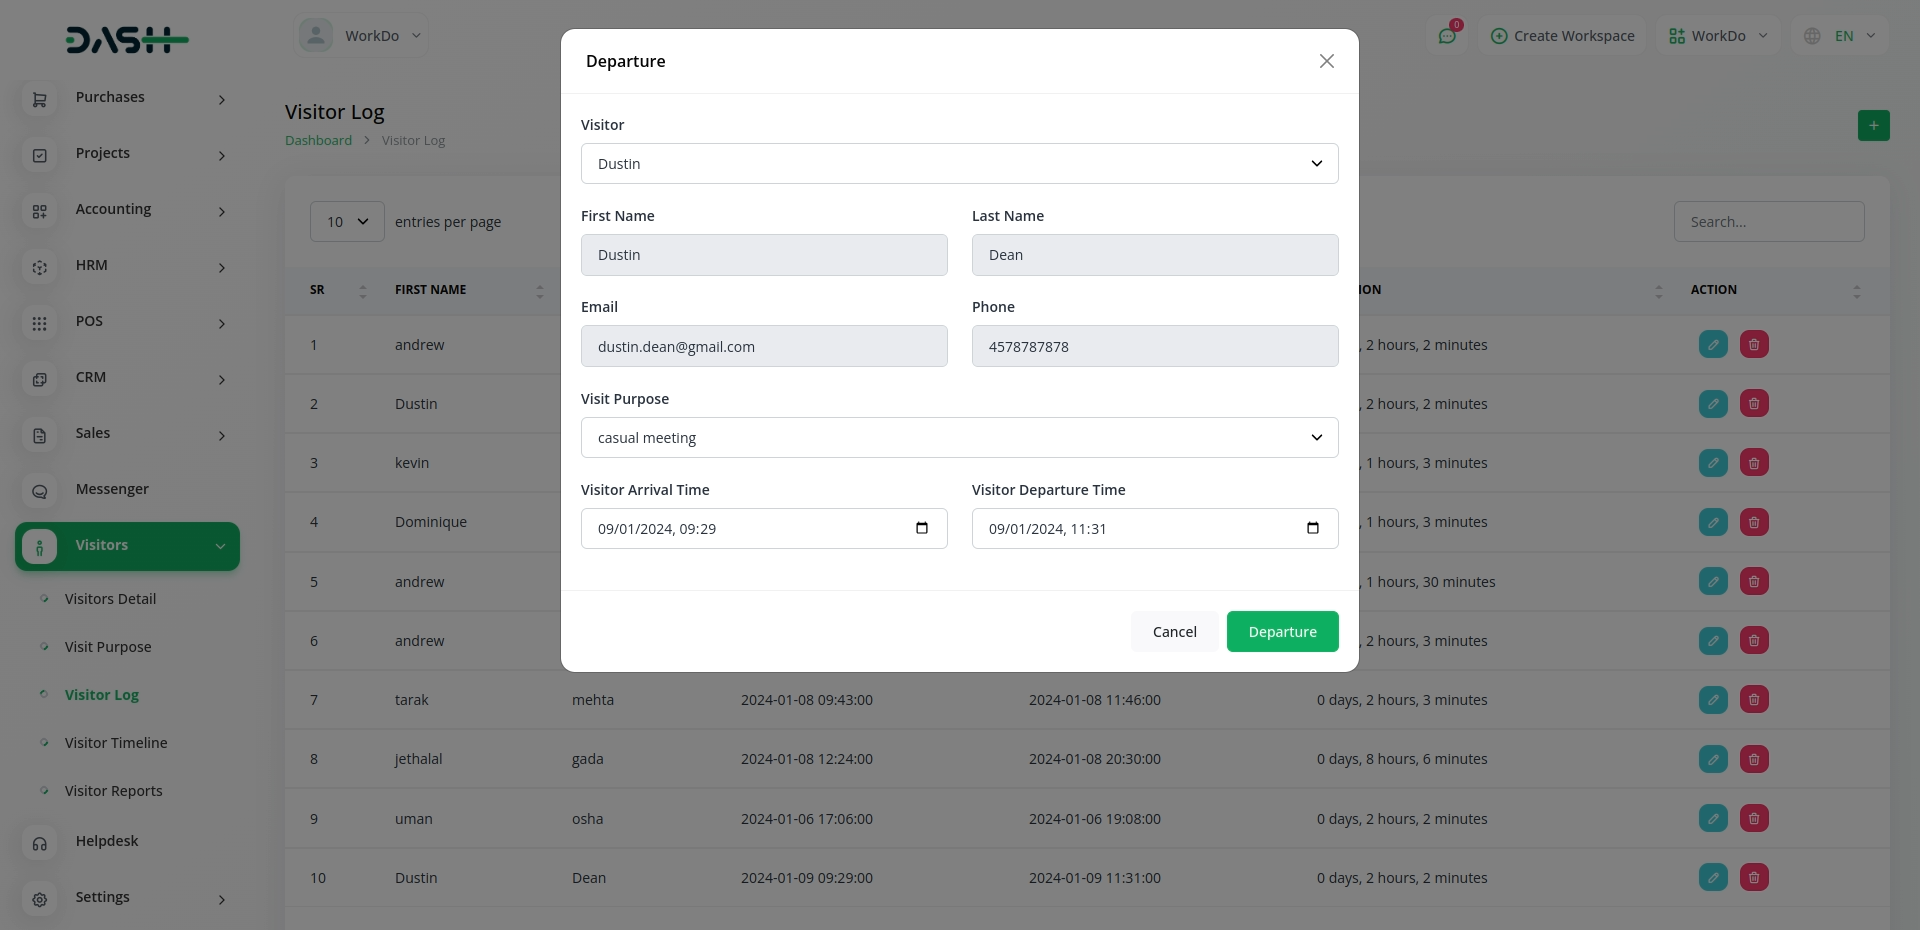Delete the tarak mehta log entry
This screenshot has width=1920, height=930.
click(x=1753, y=700)
